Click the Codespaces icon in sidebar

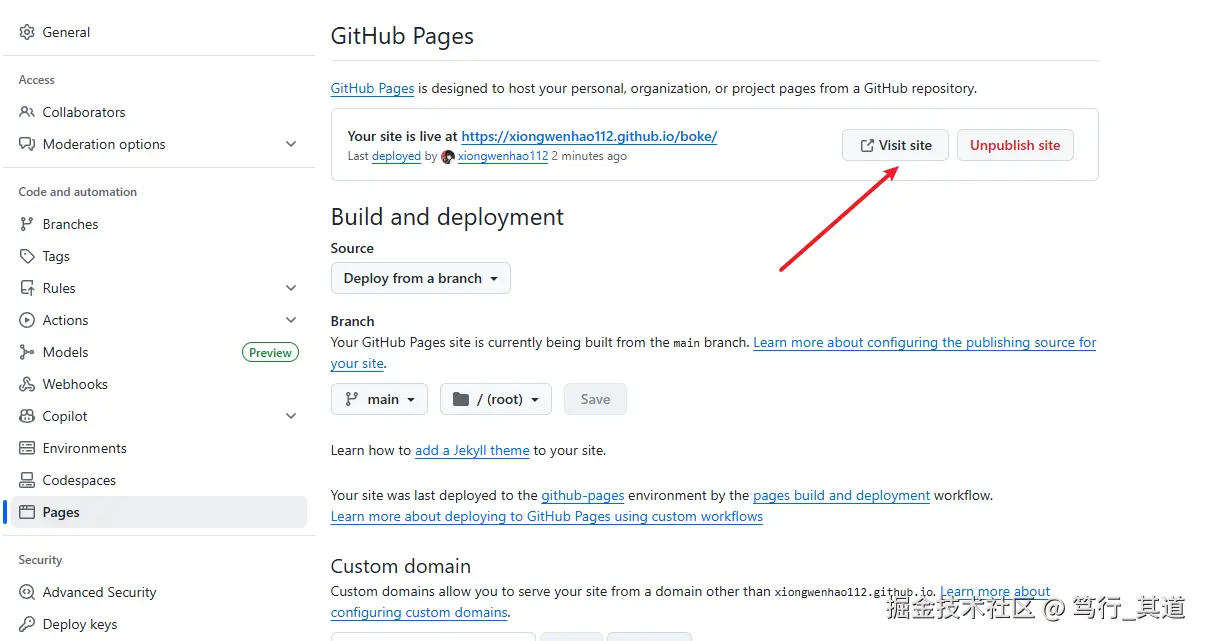[27, 480]
